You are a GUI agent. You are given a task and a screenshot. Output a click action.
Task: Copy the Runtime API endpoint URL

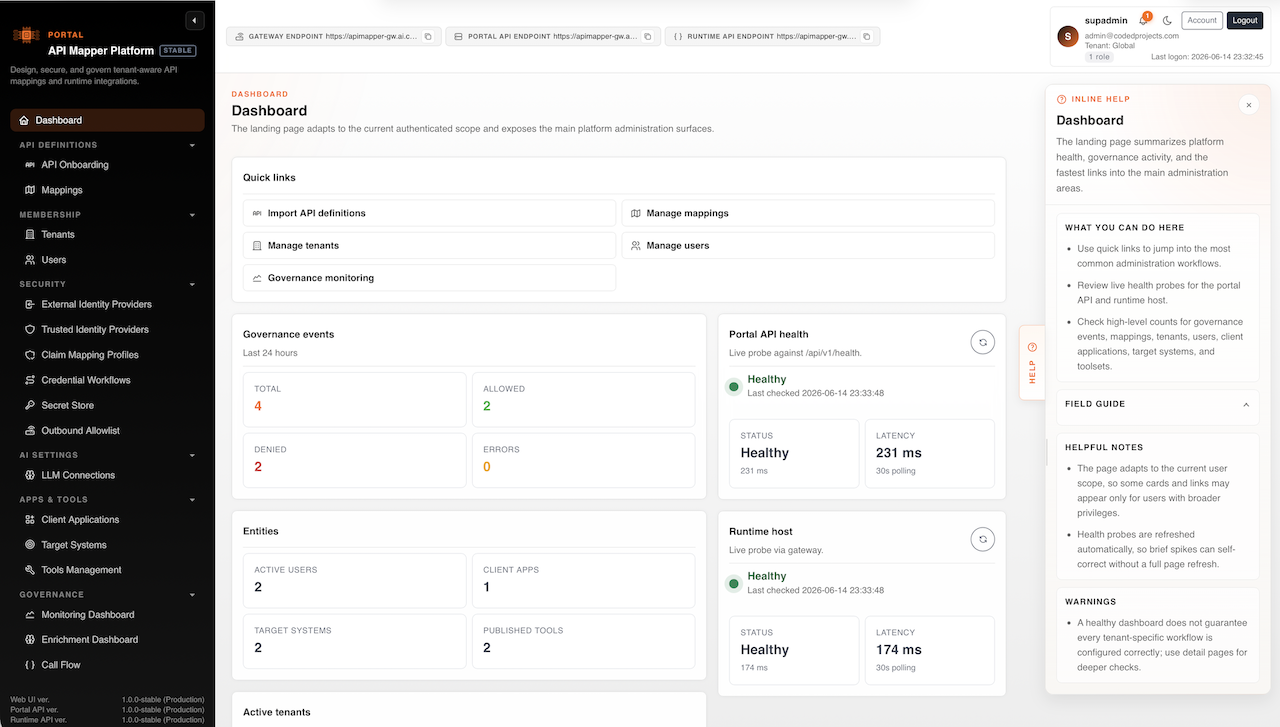click(866, 37)
